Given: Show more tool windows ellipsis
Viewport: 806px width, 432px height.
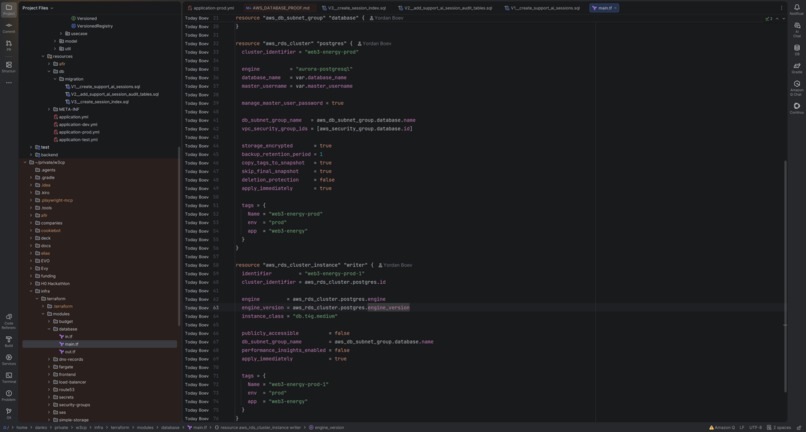Looking at the screenshot, I should click(x=9, y=83).
